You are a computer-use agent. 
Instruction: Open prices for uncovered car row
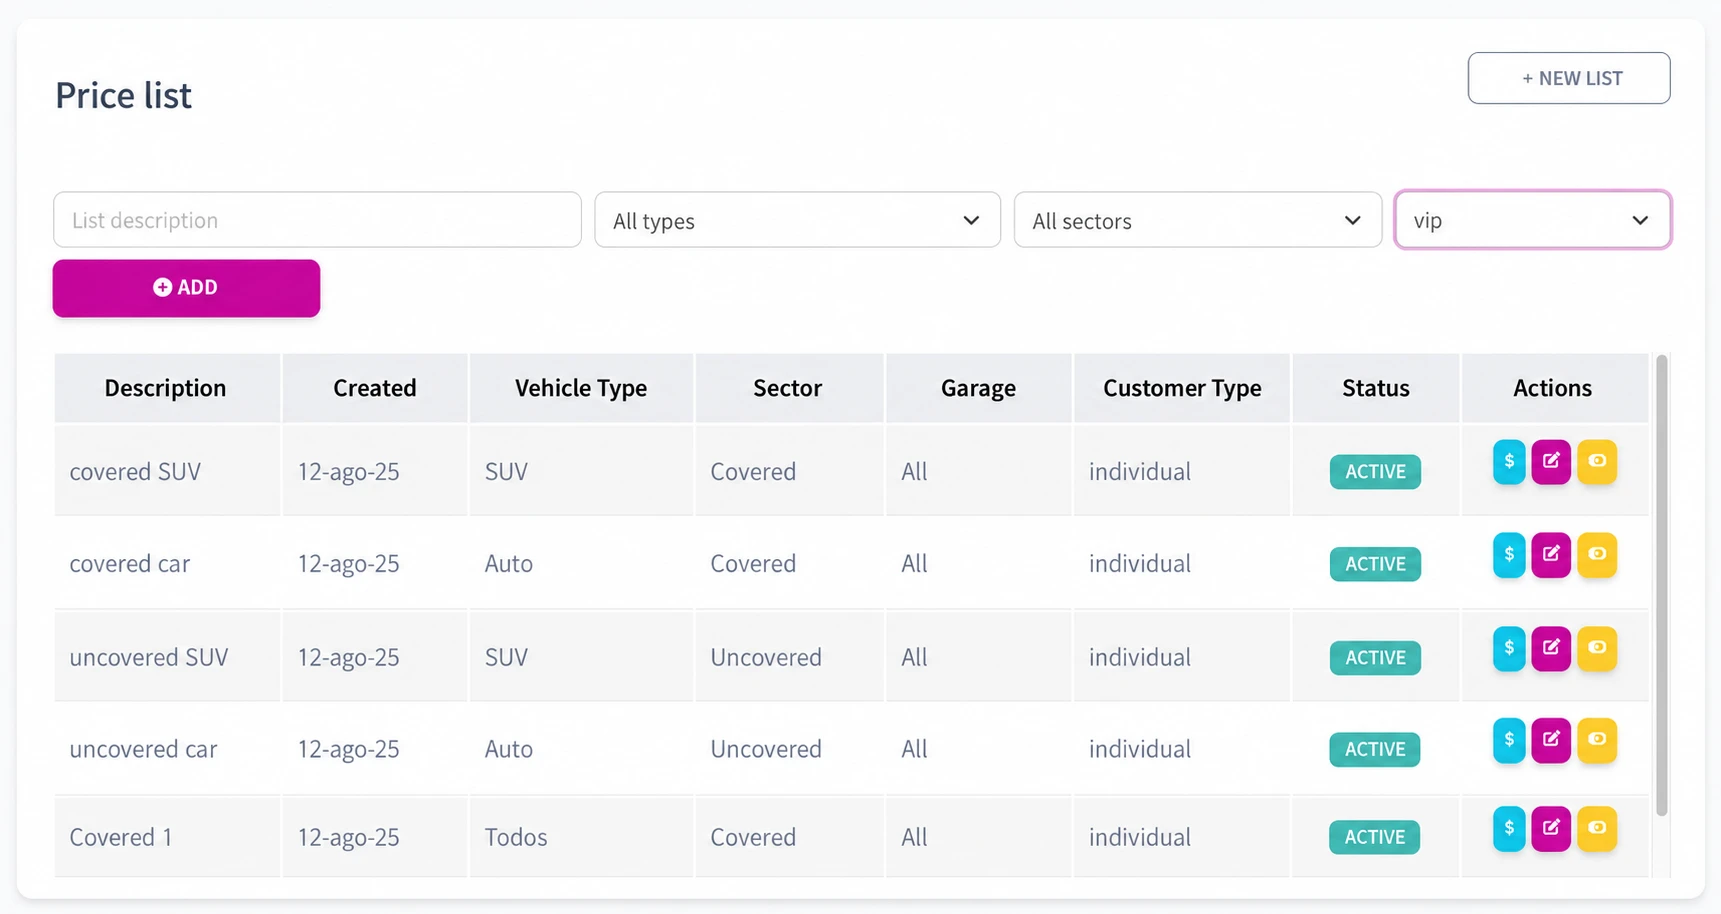1509,740
